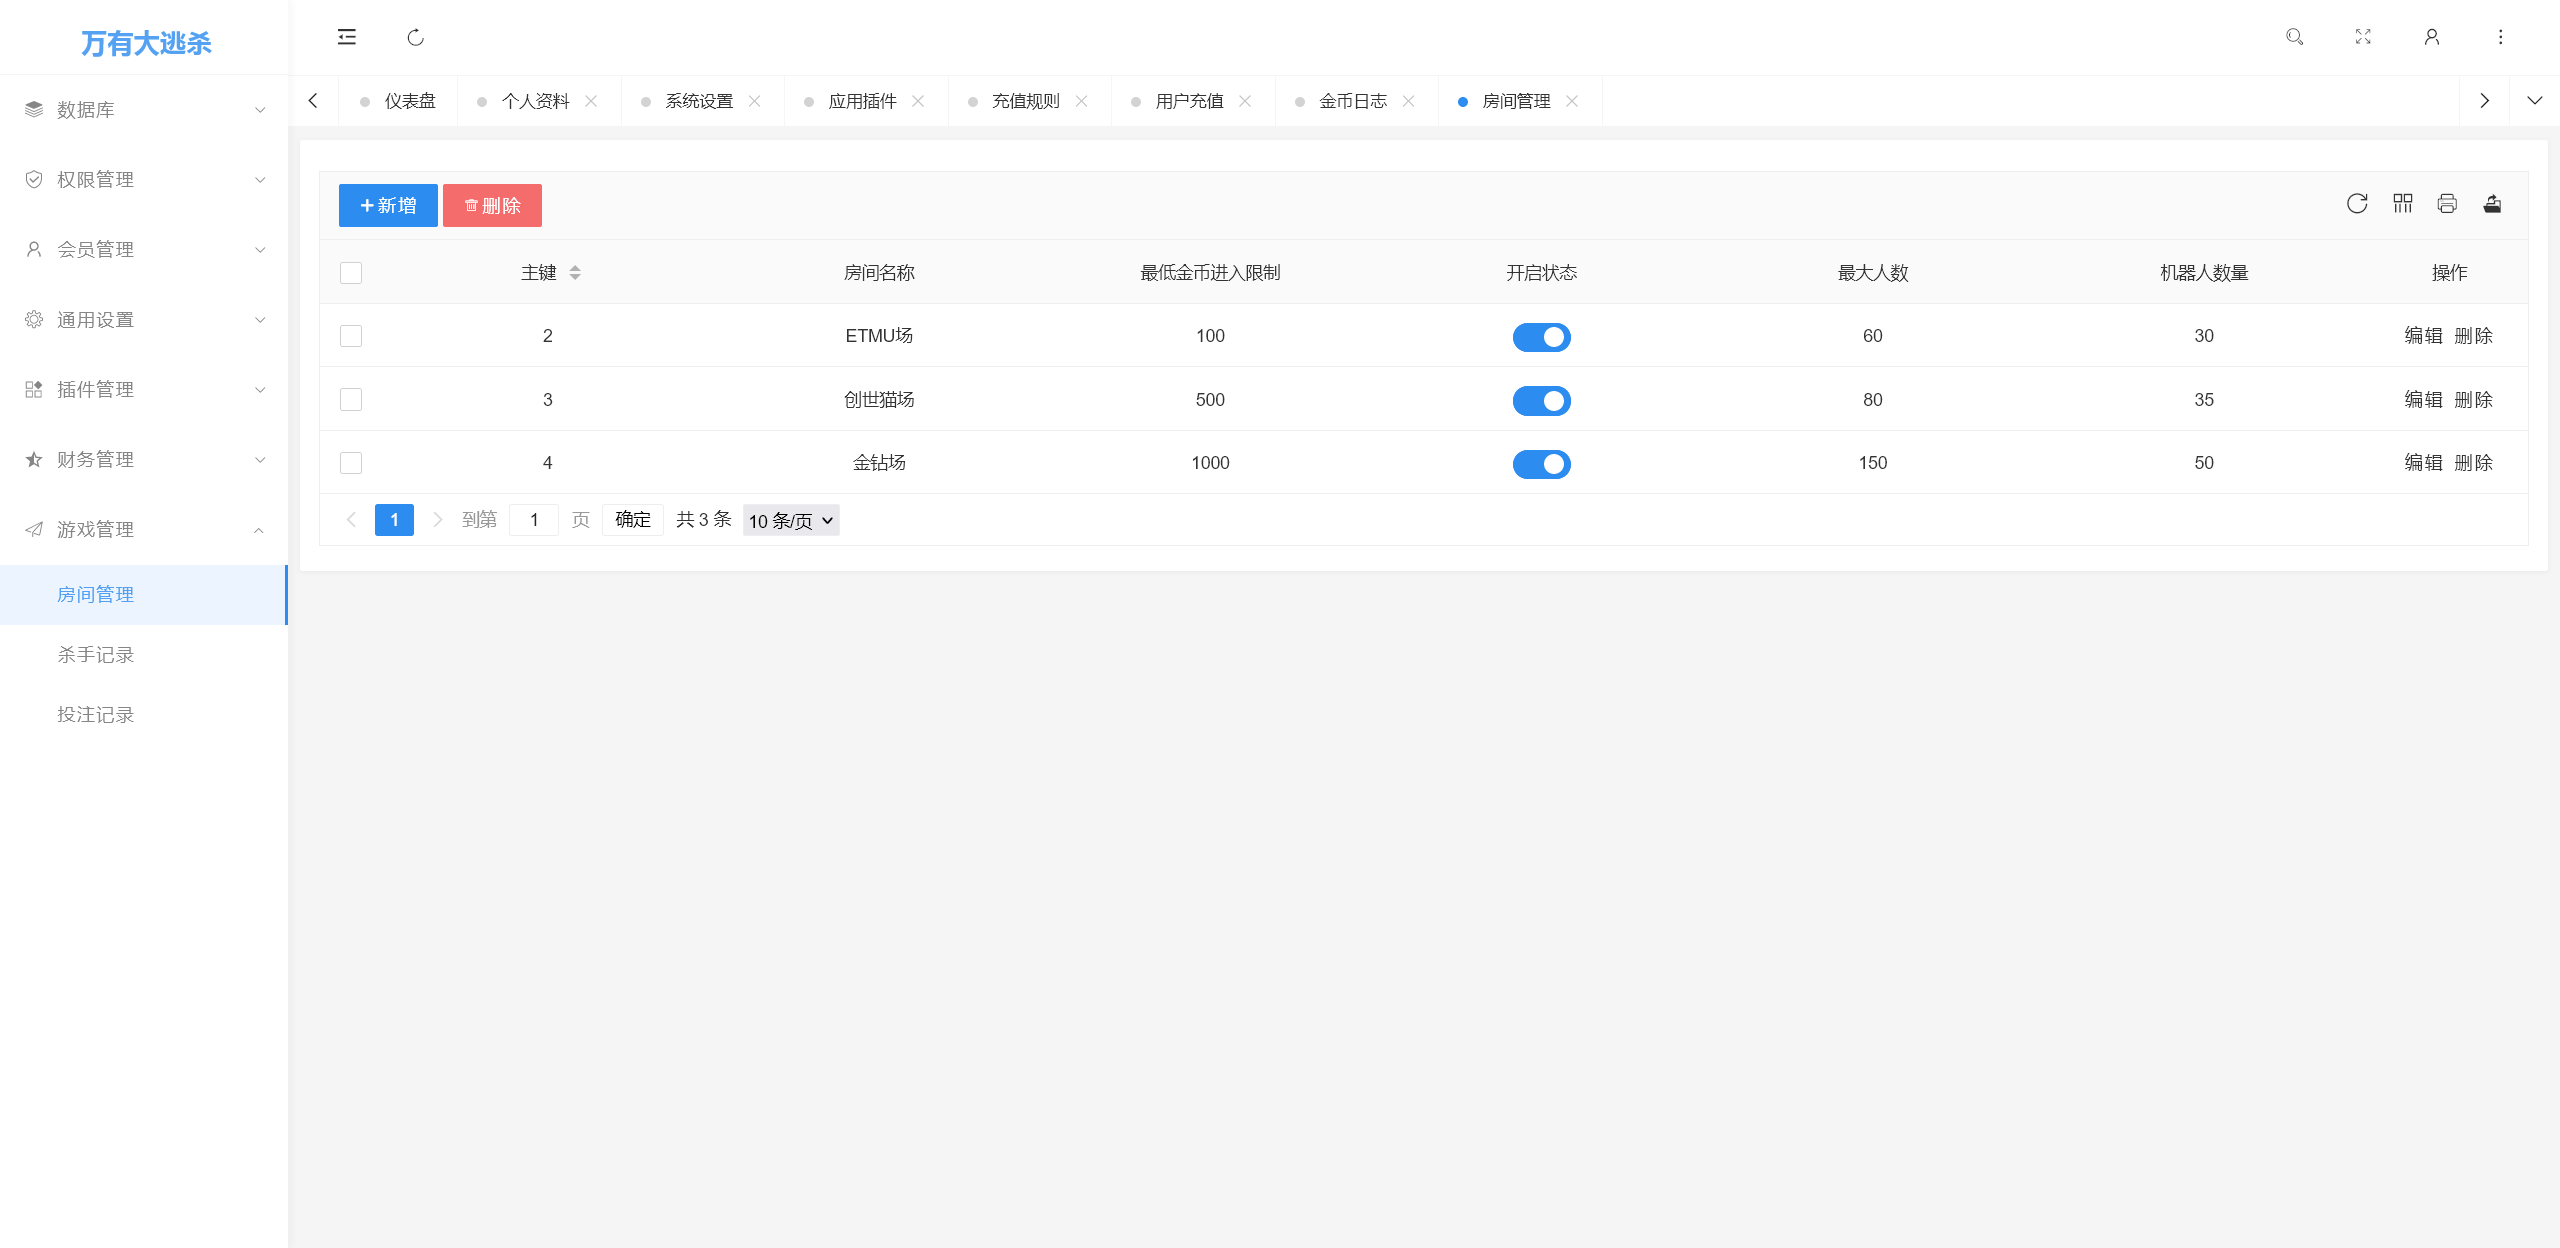Open the 10 条/页 page size dropdown
The height and width of the screenshot is (1248, 2560).
[x=790, y=520]
